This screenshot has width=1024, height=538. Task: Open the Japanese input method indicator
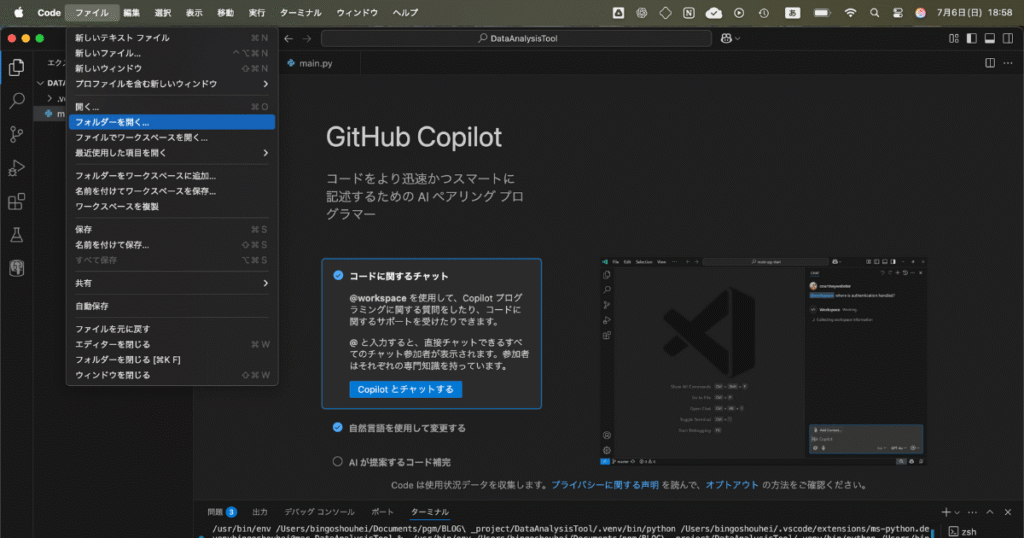792,12
